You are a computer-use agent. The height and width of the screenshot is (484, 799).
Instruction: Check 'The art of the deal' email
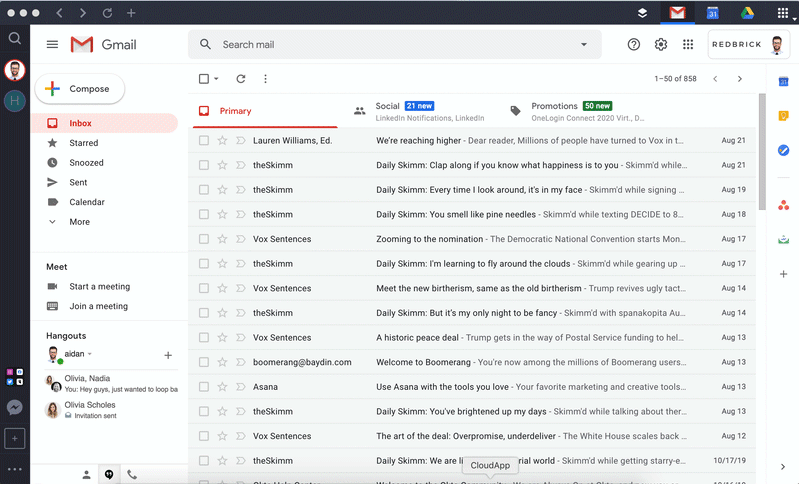(x=204, y=436)
